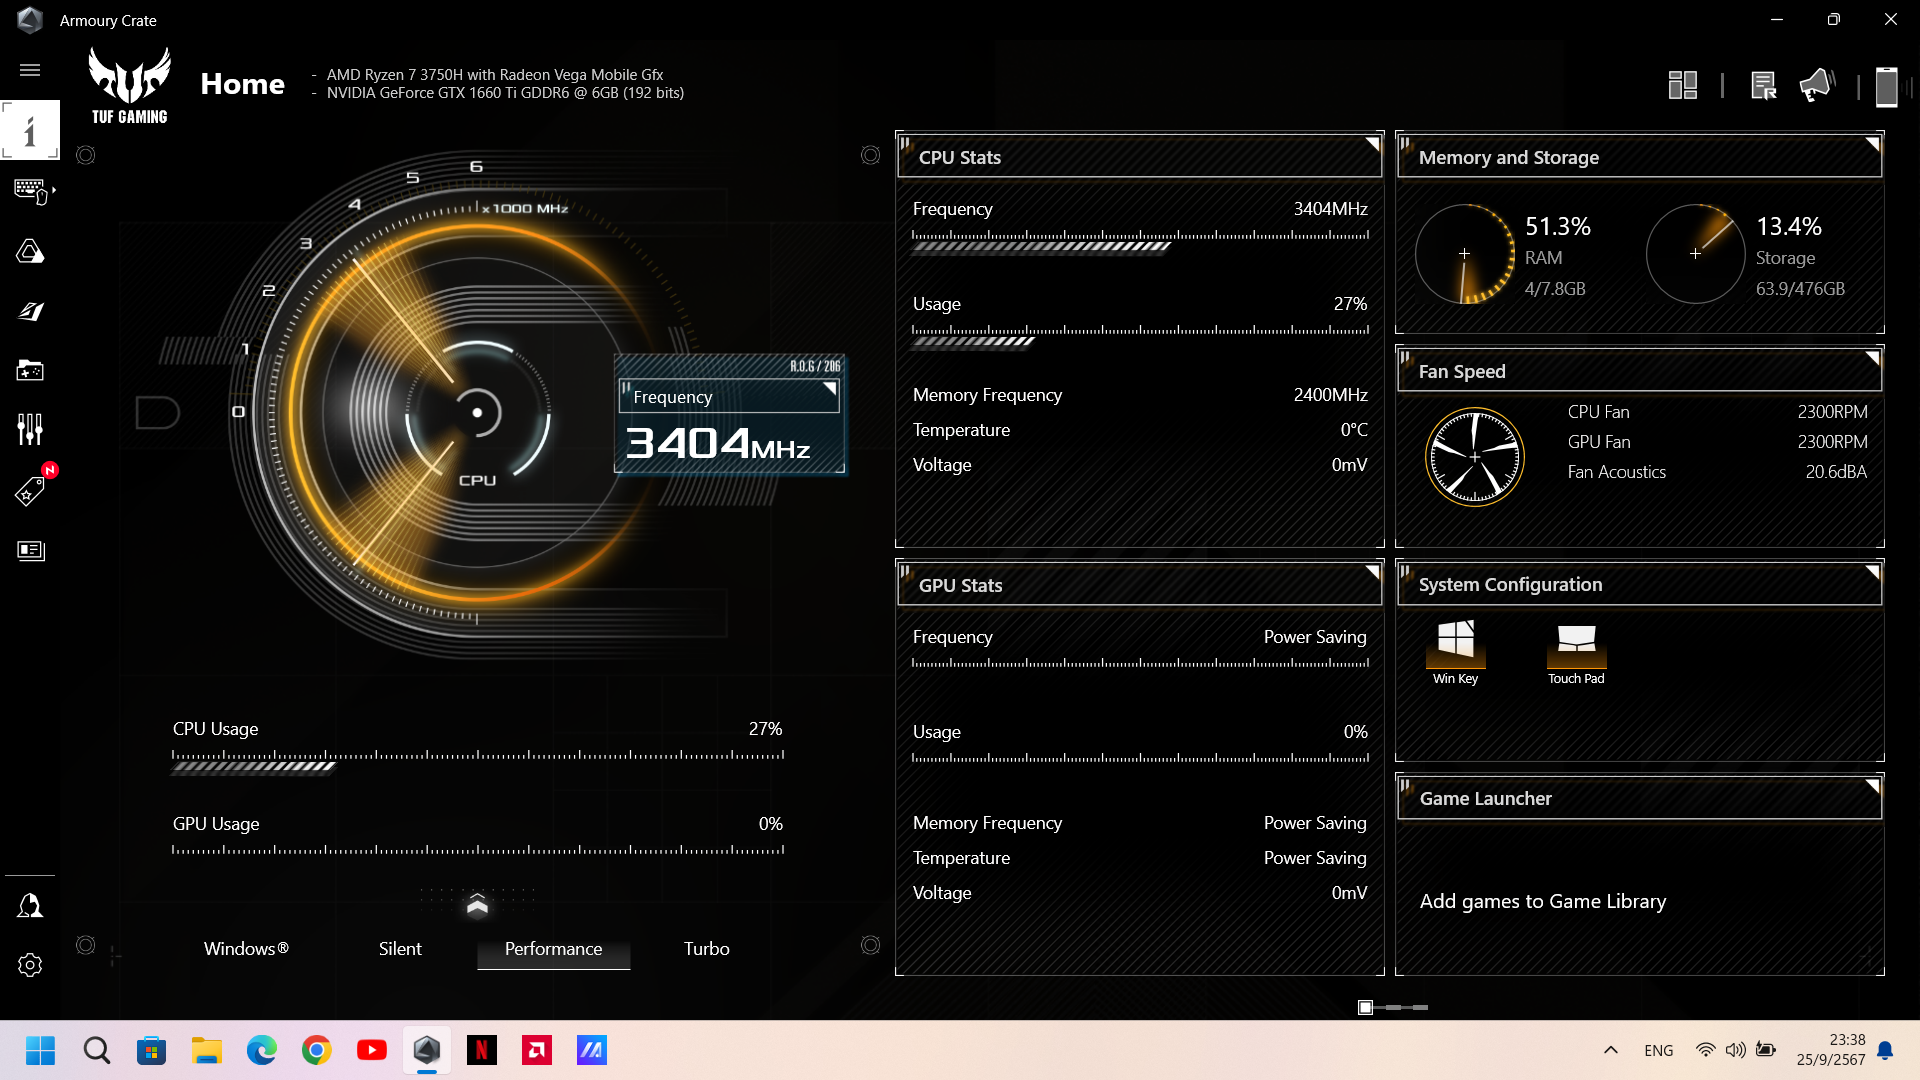Open the hamburger menu

pyautogui.click(x=30, y=70)
